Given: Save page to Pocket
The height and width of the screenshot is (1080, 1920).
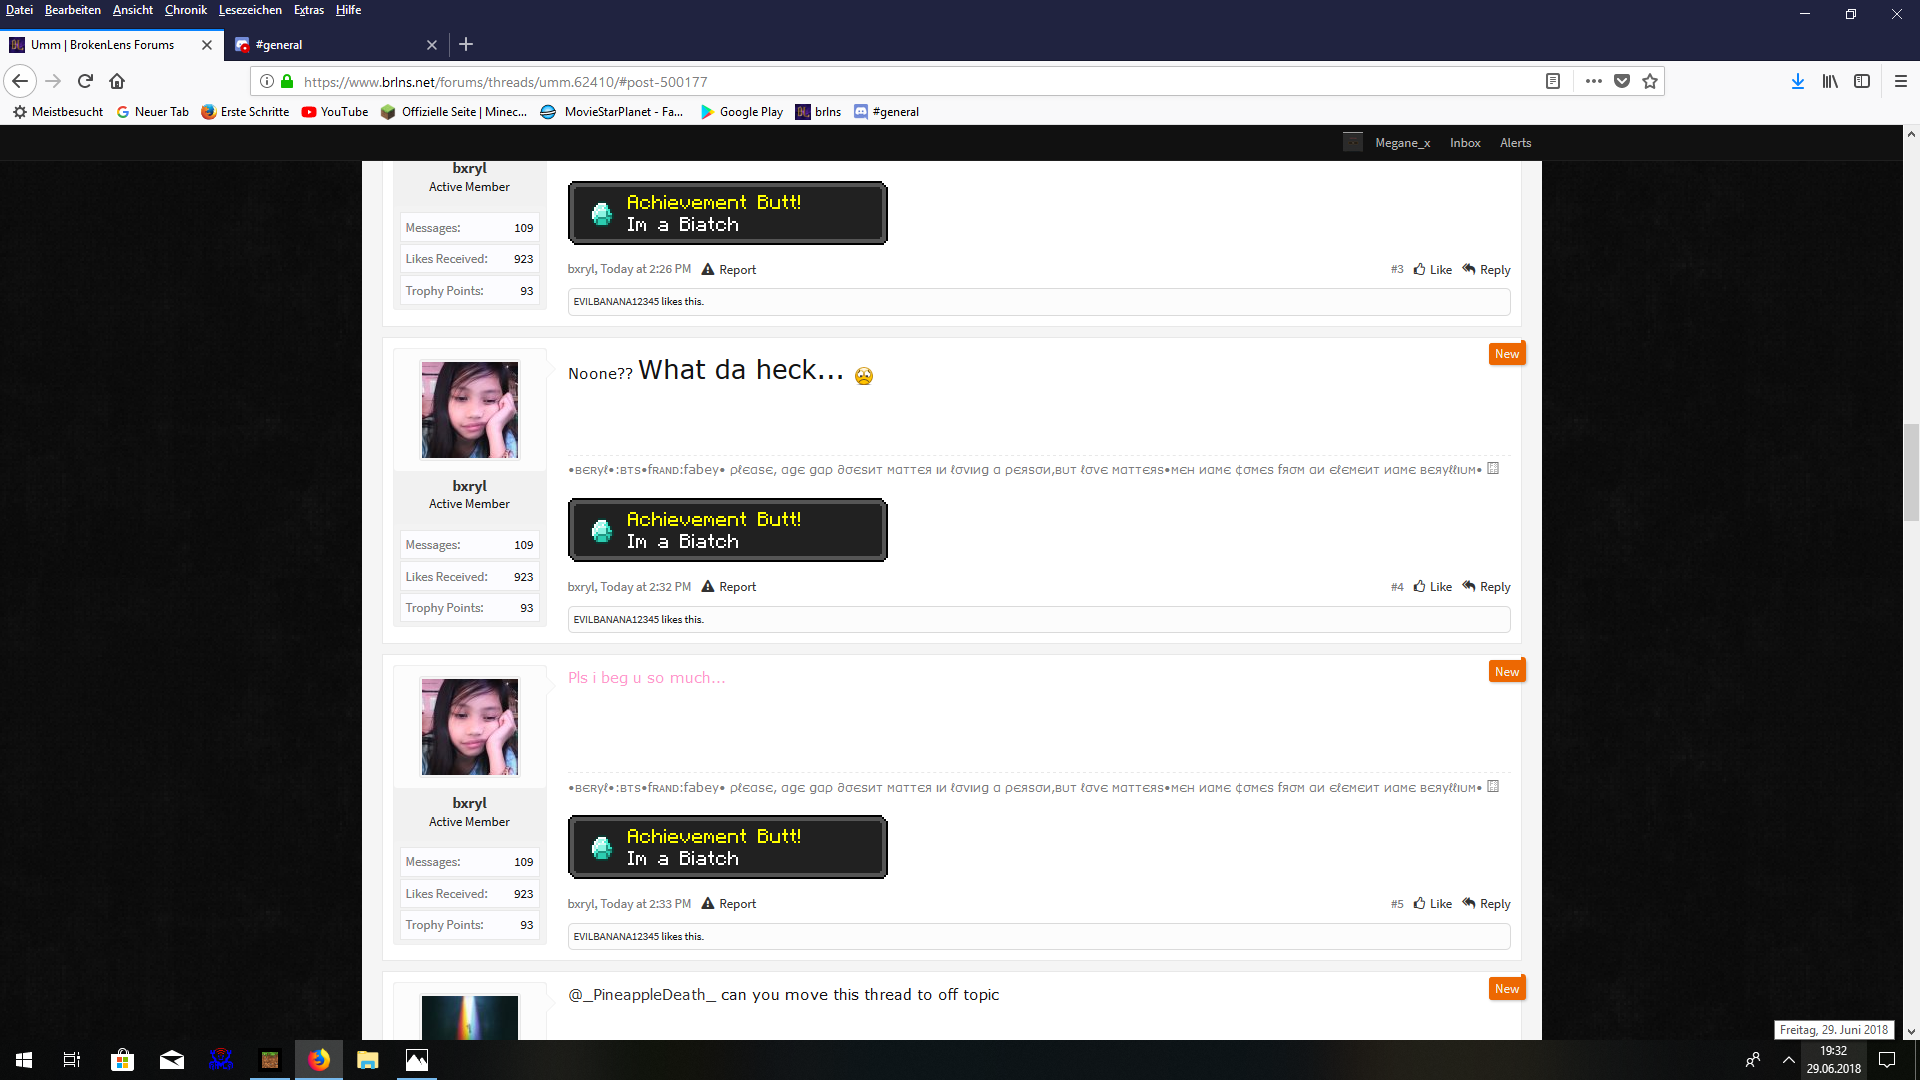Looking at the screenshot, I should pyautogui.click(x=1622, y=81).
